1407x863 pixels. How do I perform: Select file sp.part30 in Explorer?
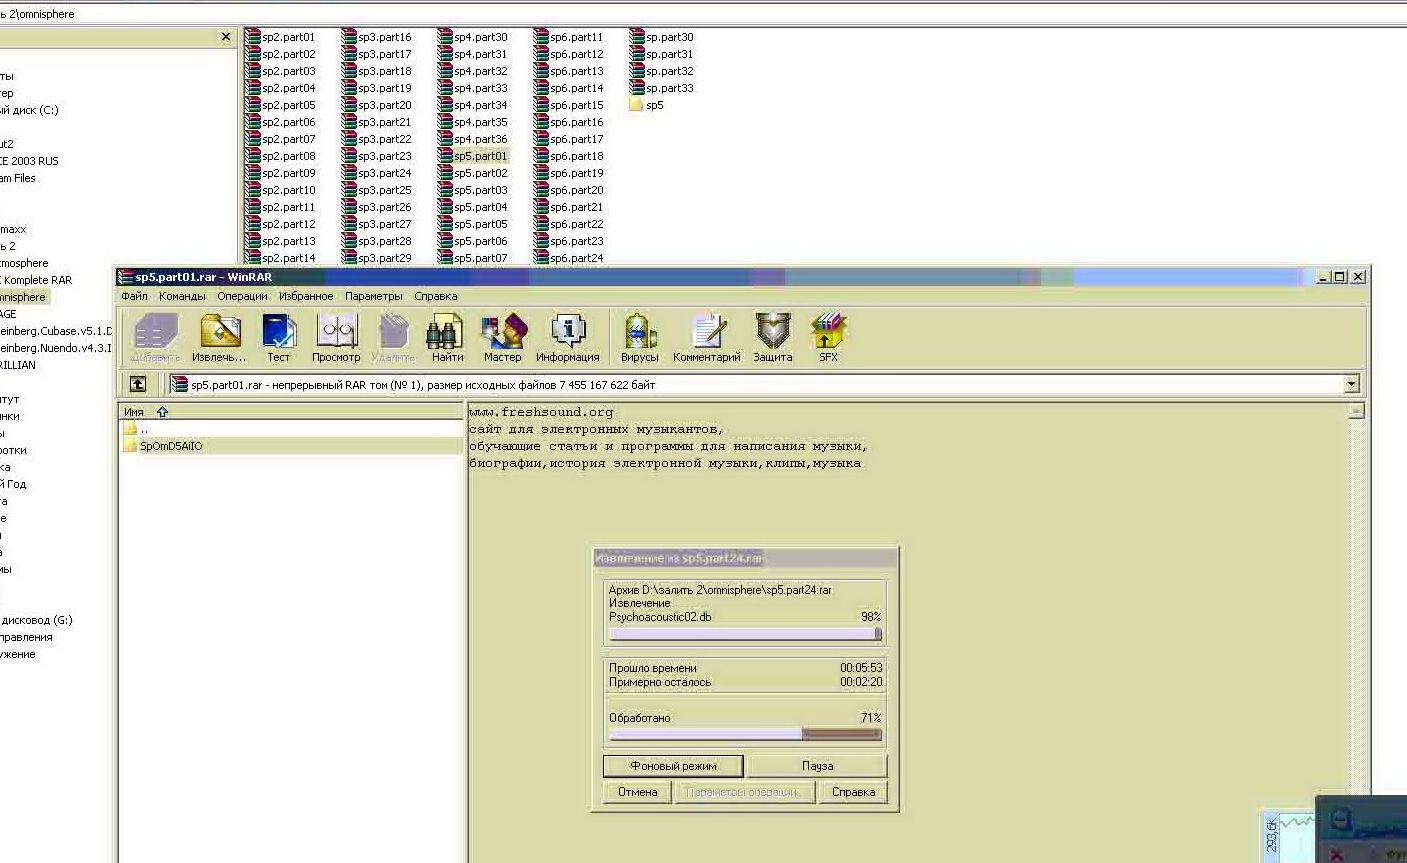tap(662, 37)
